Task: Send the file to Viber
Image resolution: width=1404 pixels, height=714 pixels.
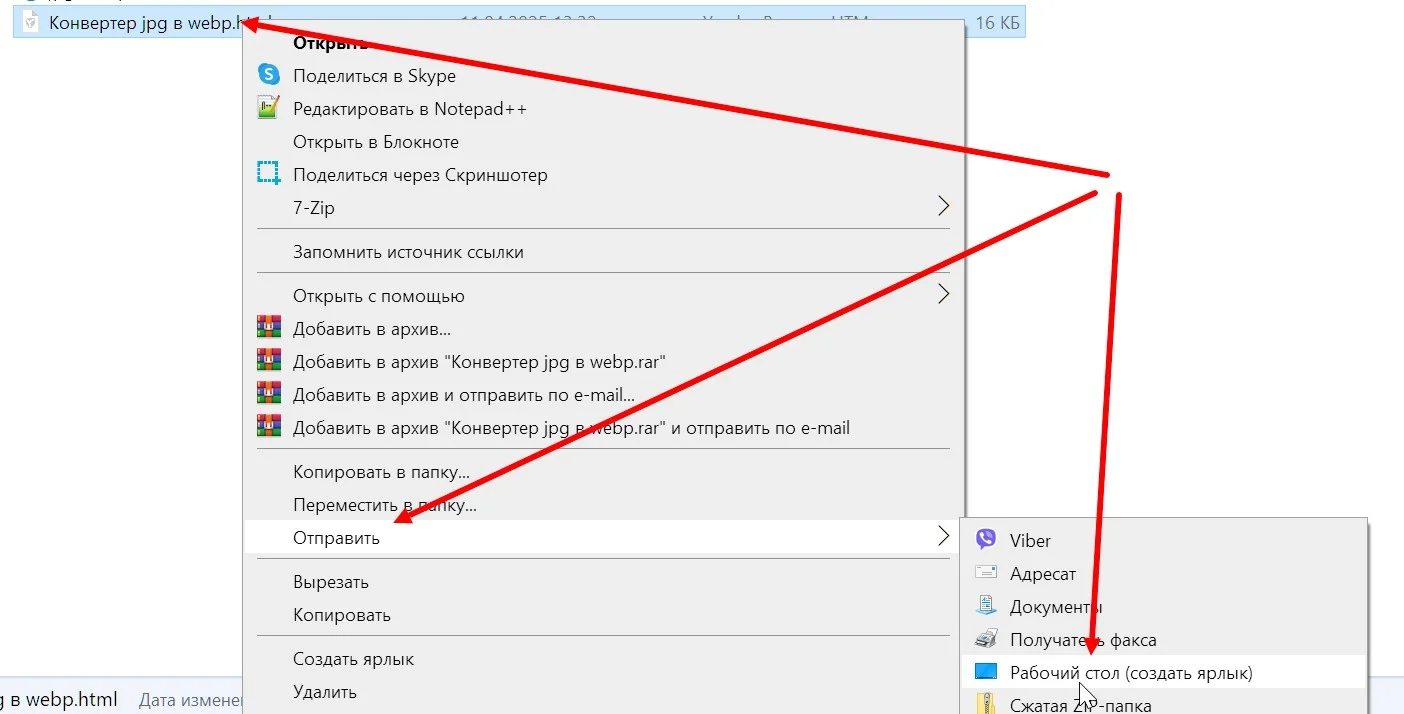Action: [1030, 541]
